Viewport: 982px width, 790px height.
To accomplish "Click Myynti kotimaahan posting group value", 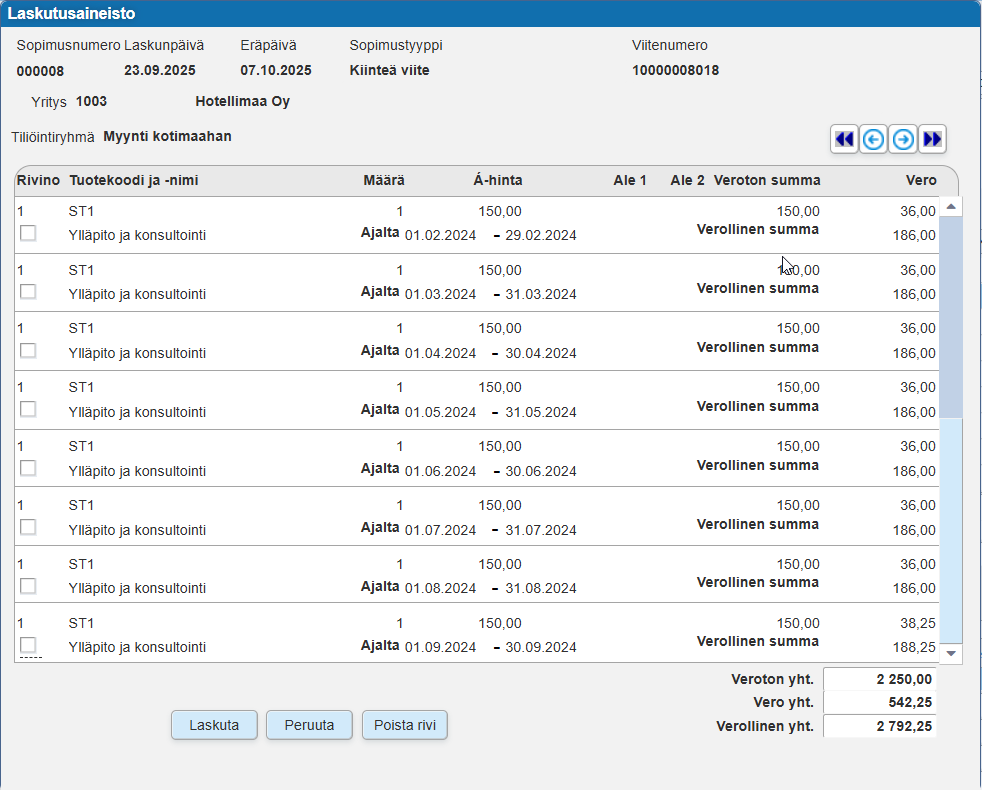I will (167, 137).
